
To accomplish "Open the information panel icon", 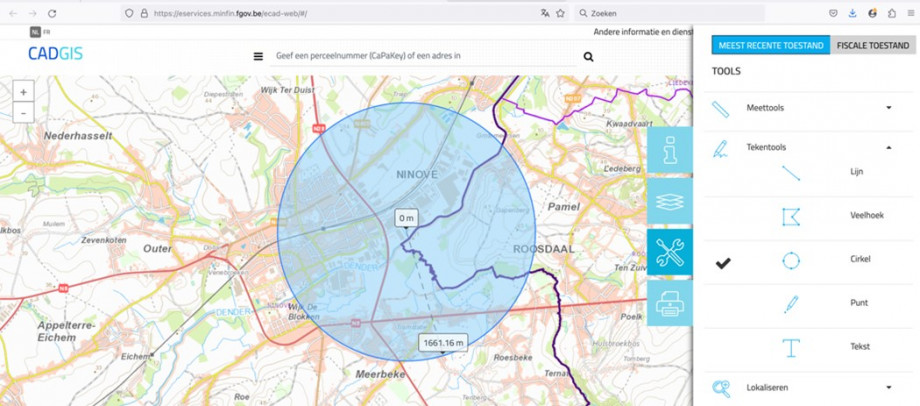I will click(x=669, y=149).
